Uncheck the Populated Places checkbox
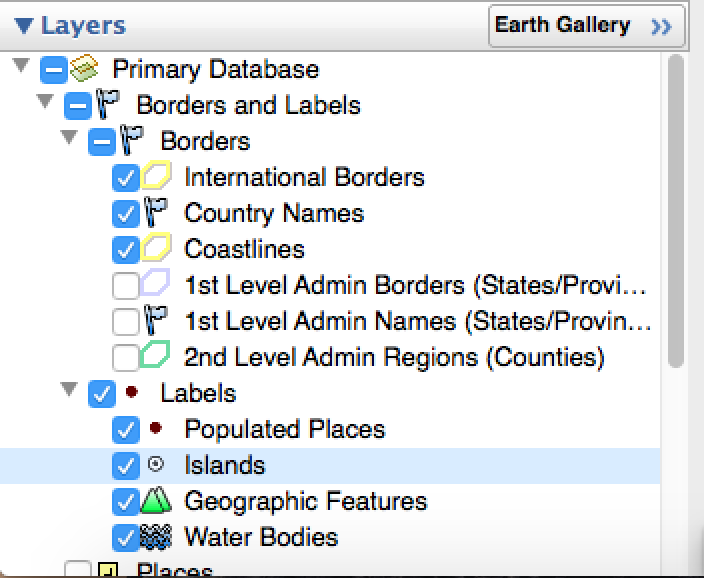Viewport: 704px width, 578px height. tap(126, 430)
